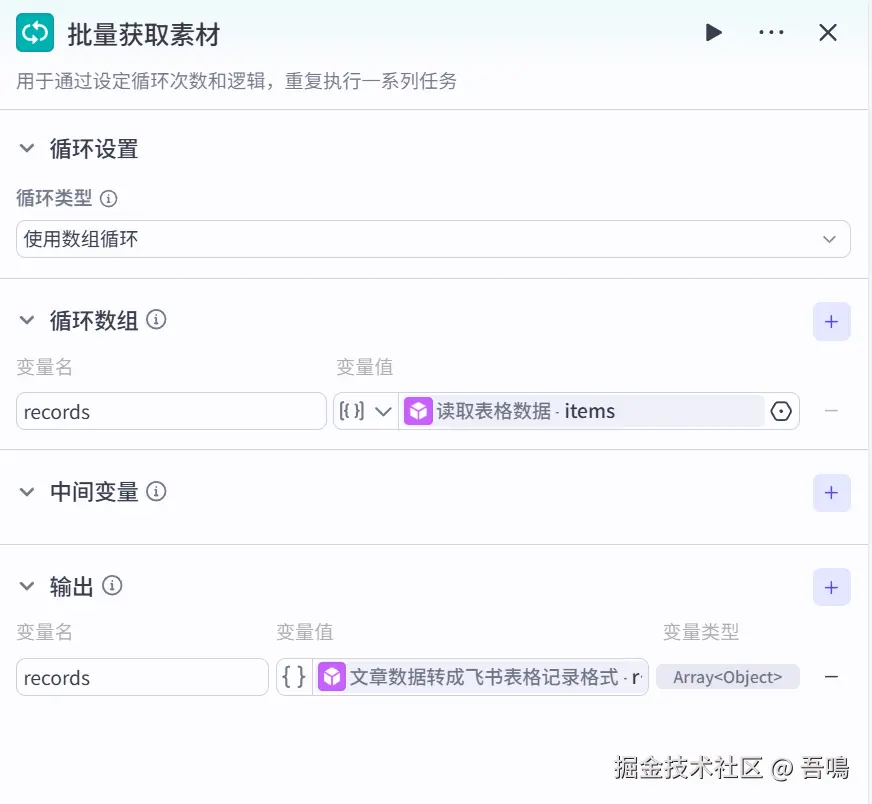872x804 pixels.
Task: Click info icon beside 输出
Action: pyautogui.click(x=113, y=586)
